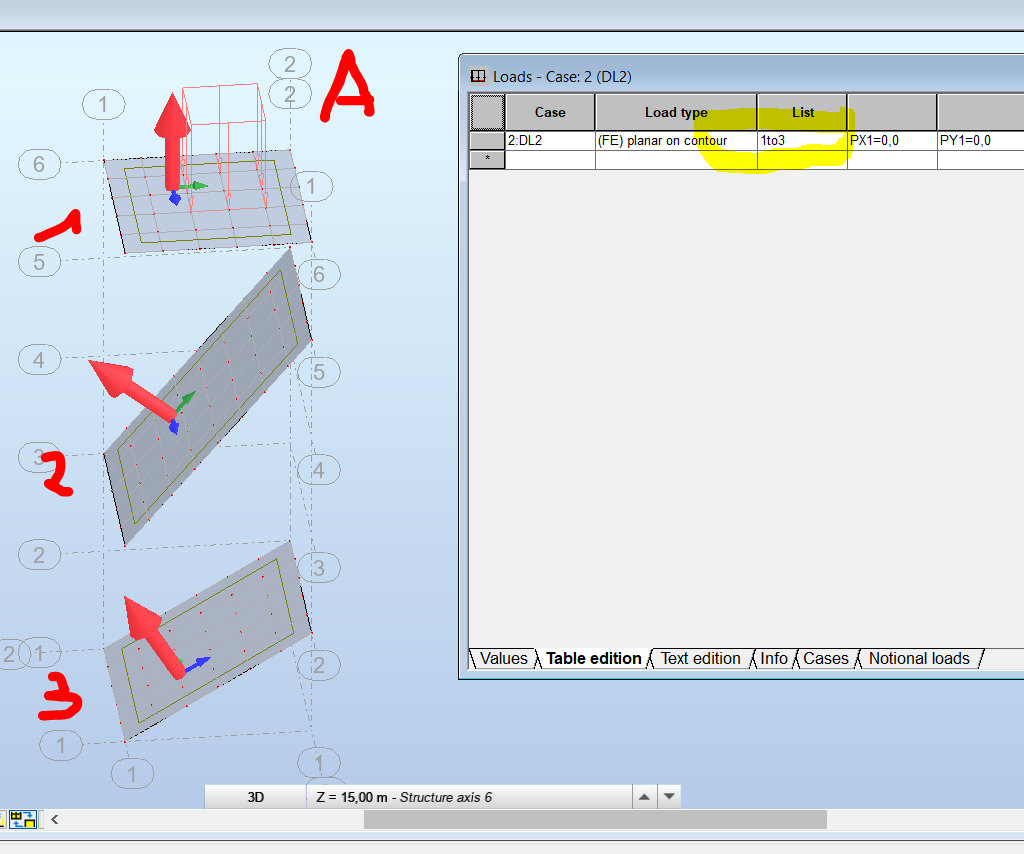Image resolution: width=1024 pixels, height=854 pixels.
Task: Click the red local axis arrow on panel 2
Action: pos(133,389)
